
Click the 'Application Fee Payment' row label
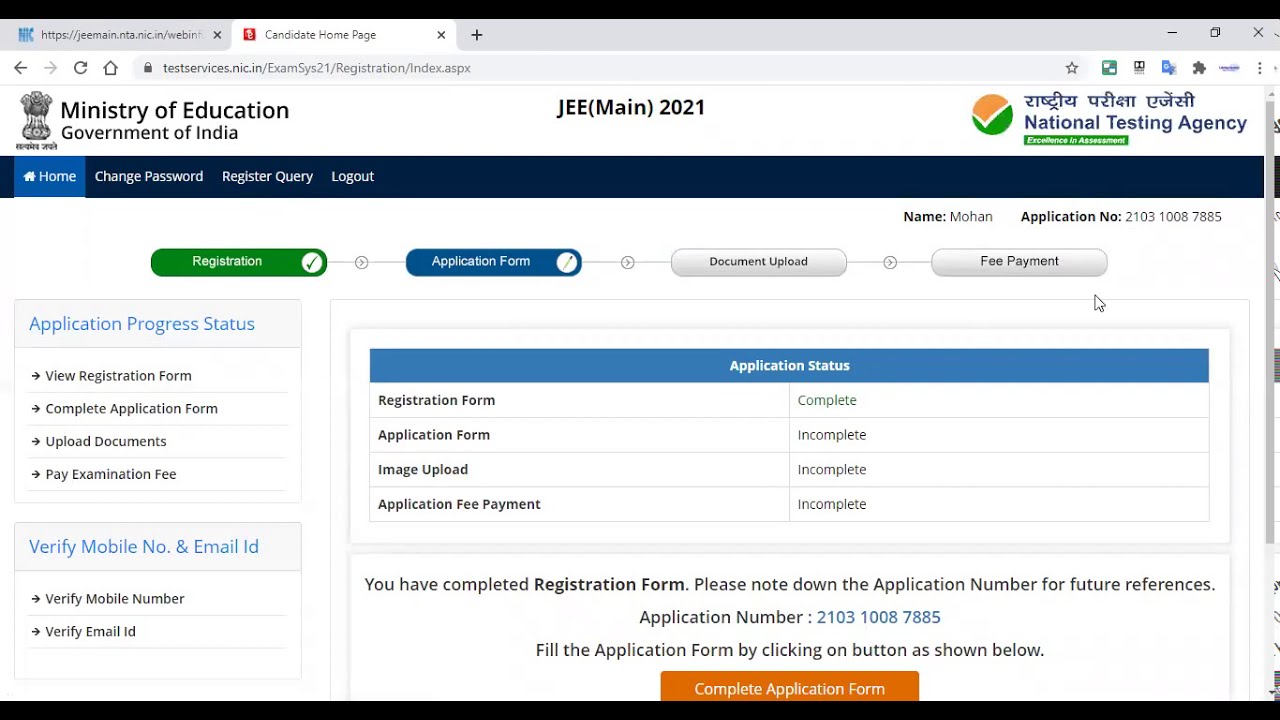pyautogui.click(x=459, y=504)
